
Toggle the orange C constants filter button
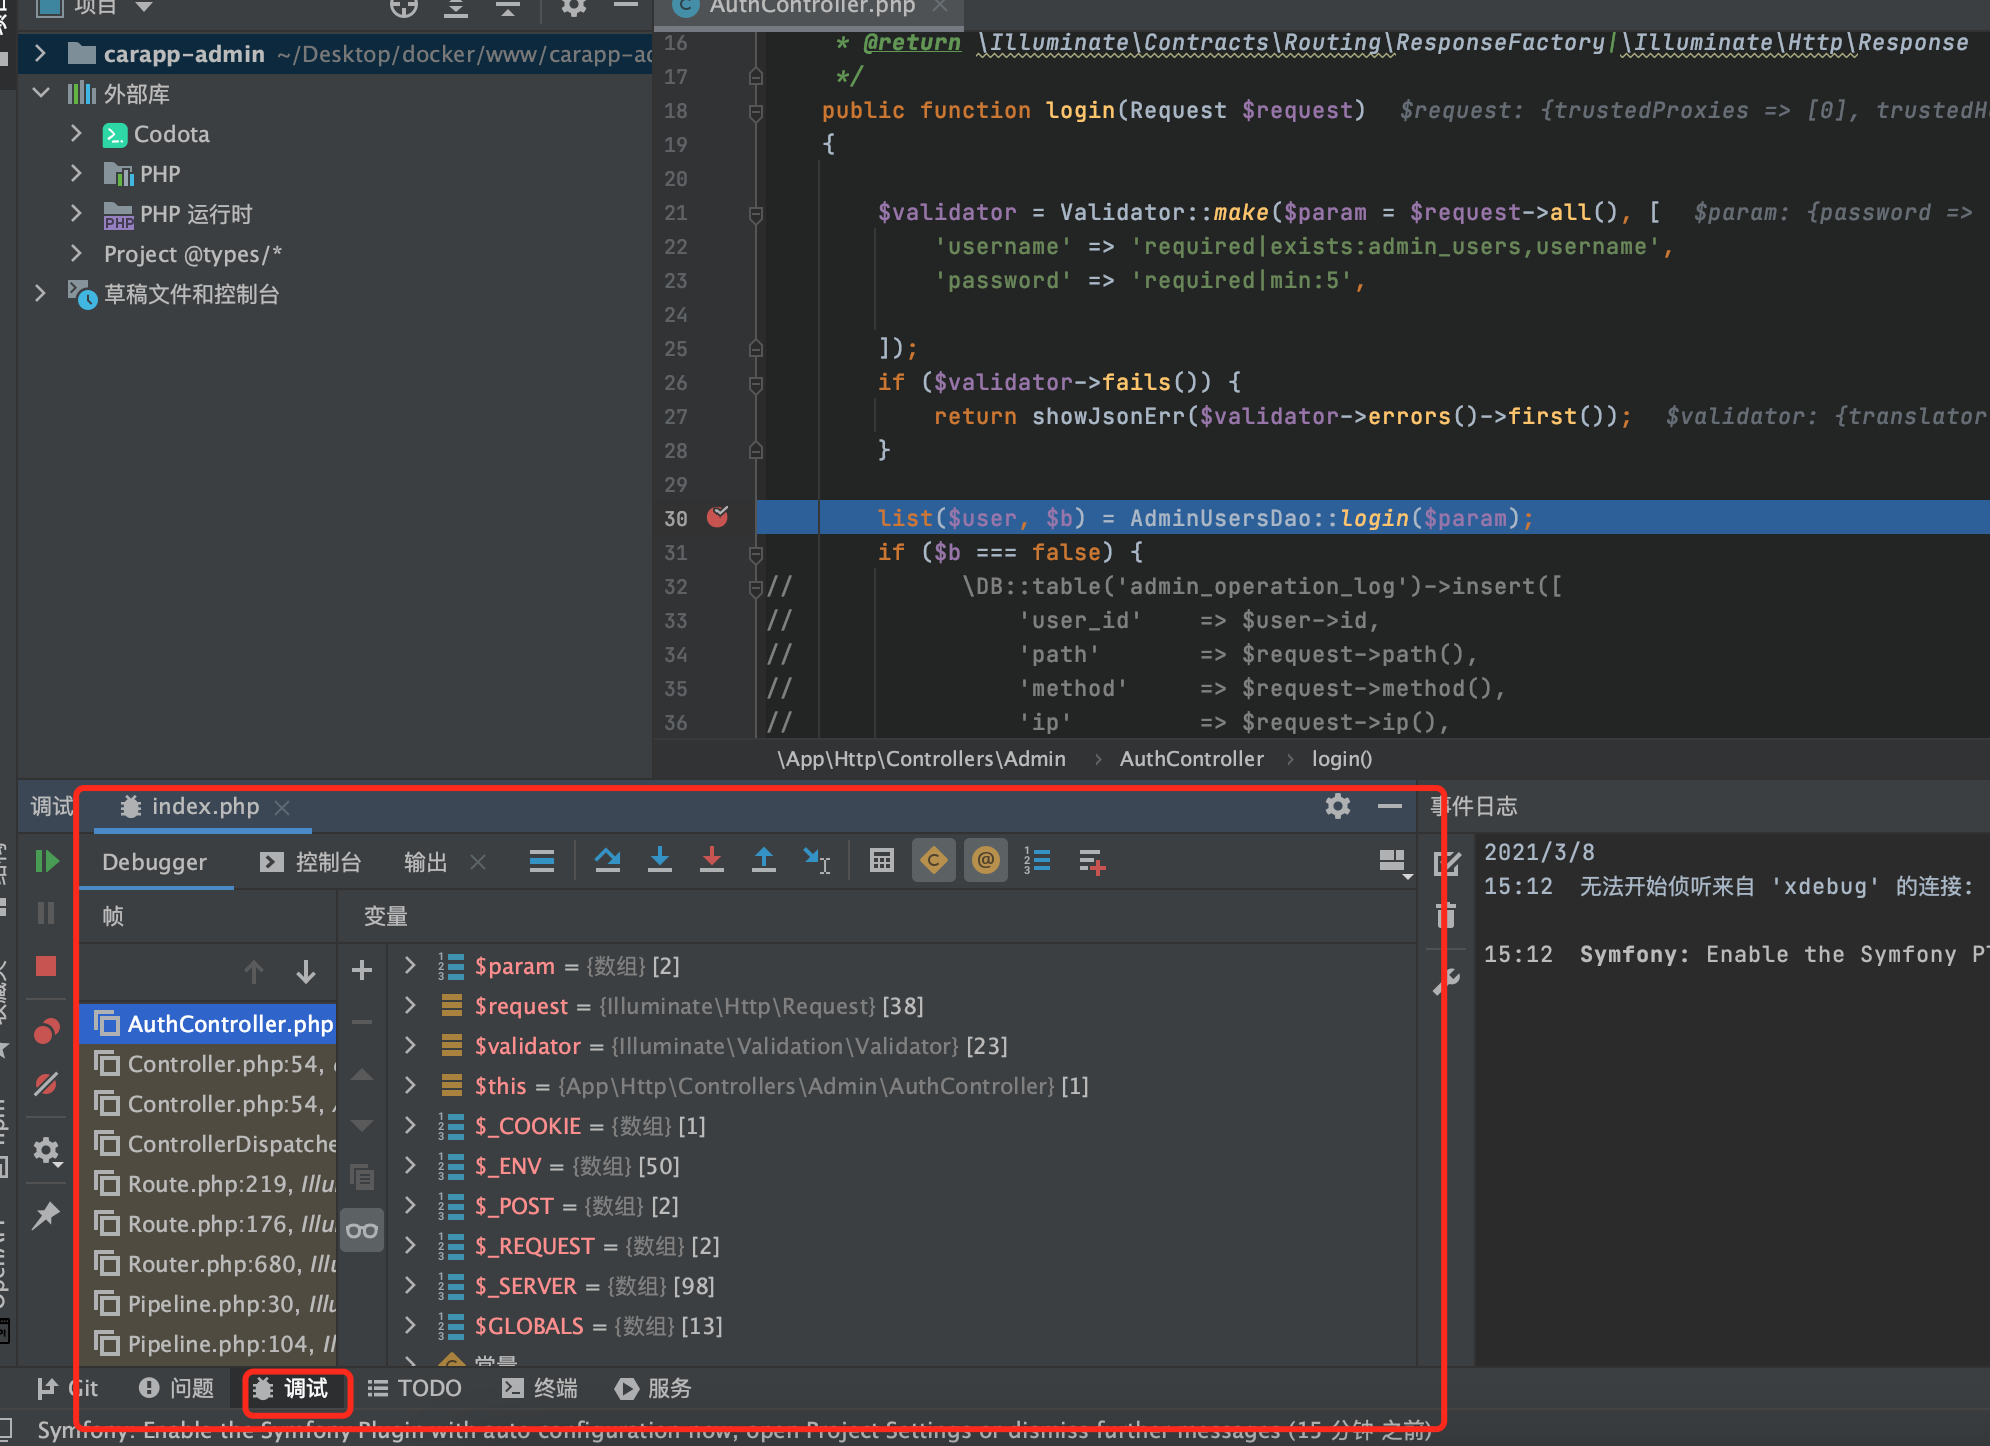tap(933, 860)
